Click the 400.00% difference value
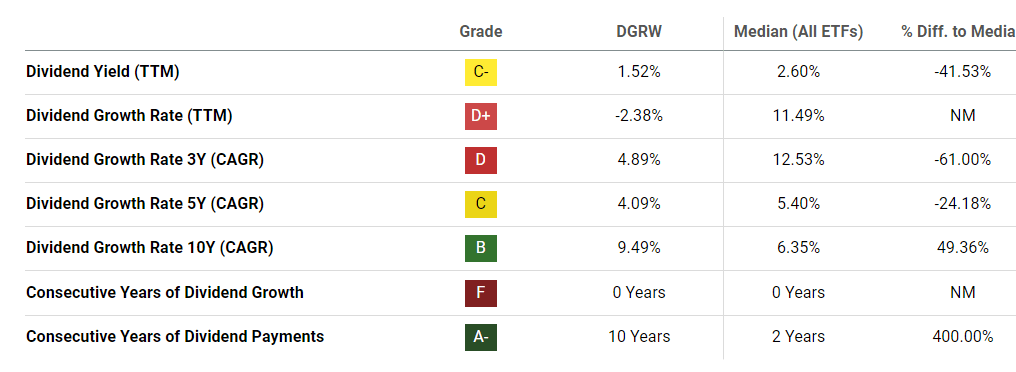1016x372 pixels. [x=962, y=336]
